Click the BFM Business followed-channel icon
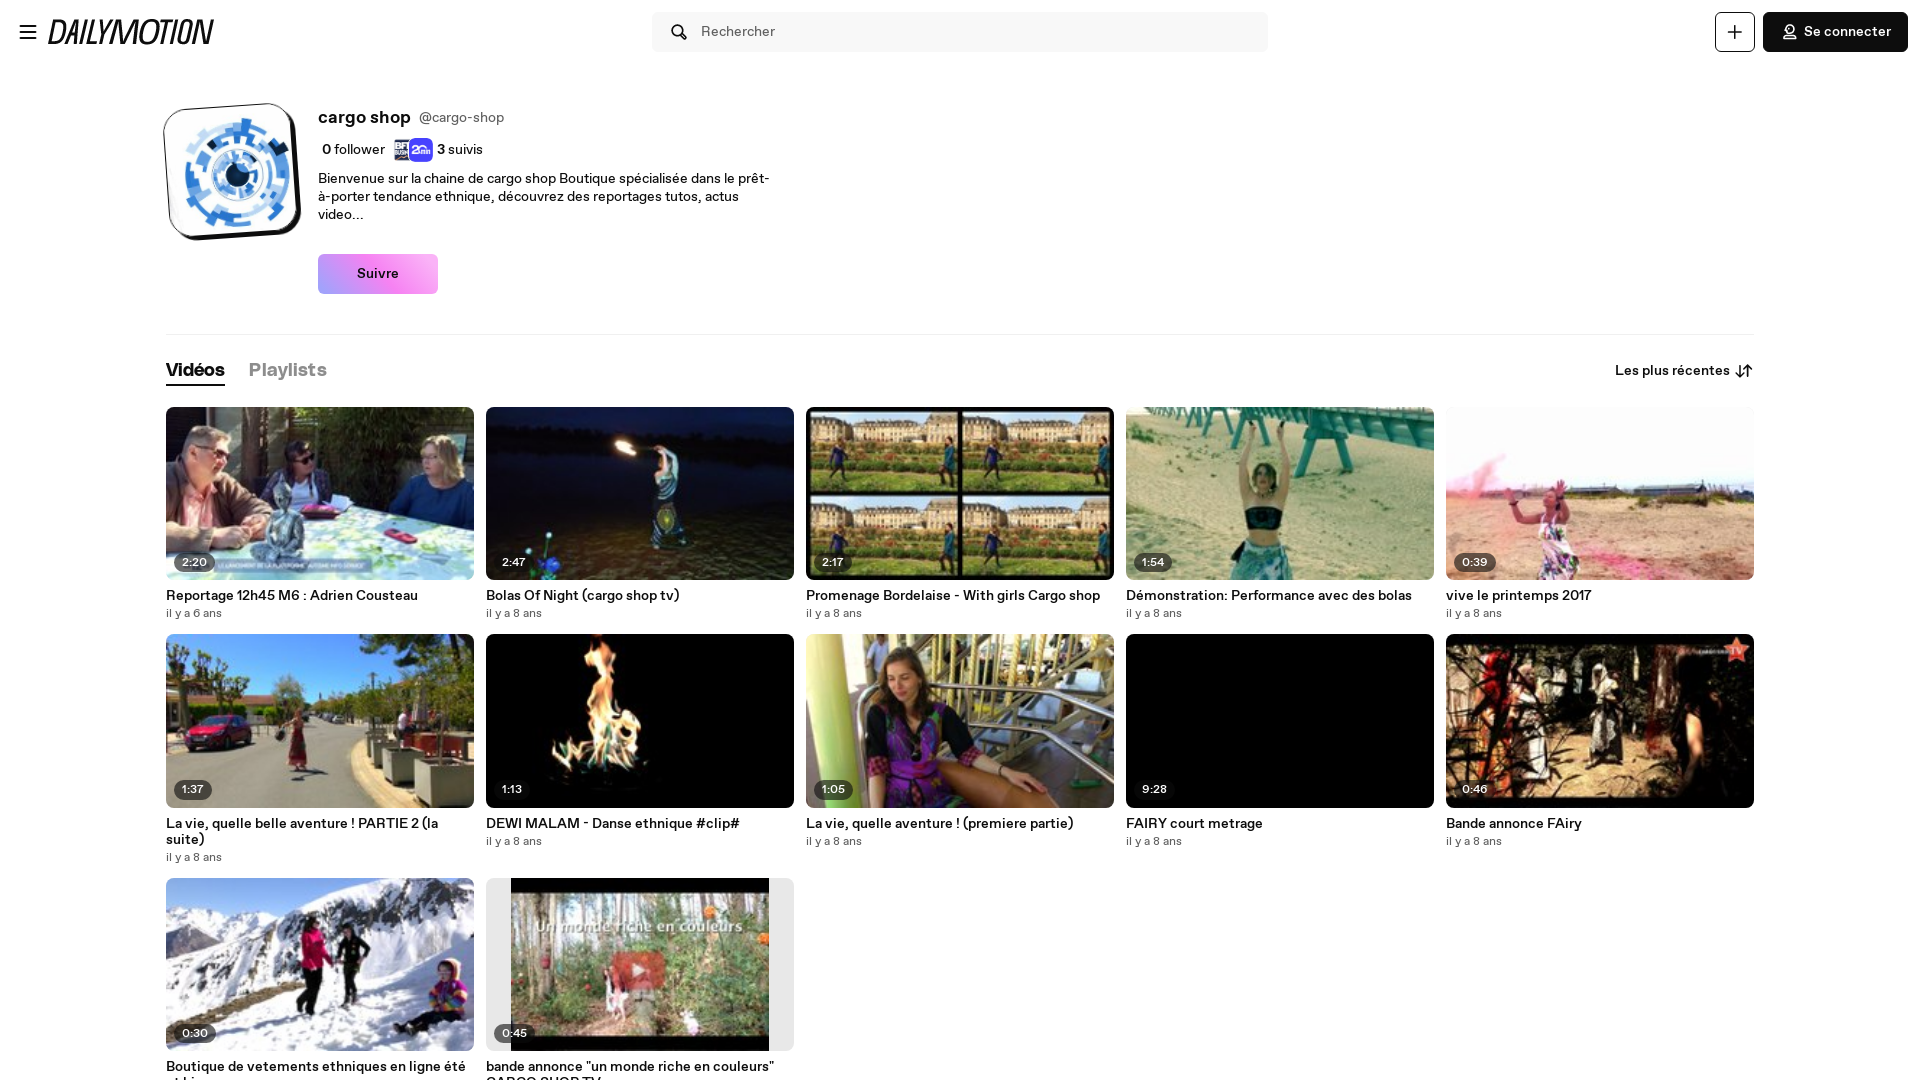 399,150
